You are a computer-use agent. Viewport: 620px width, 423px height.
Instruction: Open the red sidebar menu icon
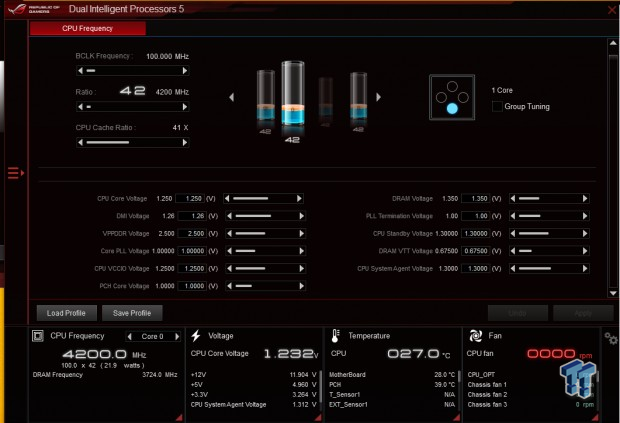[x=16, y=173]
